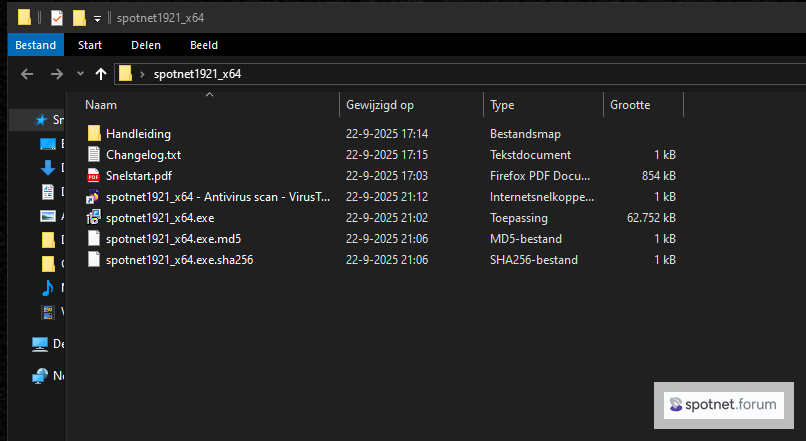Image resolution: width=806 pixels, height=441 pixels.
Task: Select the spotnet1921_x64.exe file name
Action: (160, 218)
